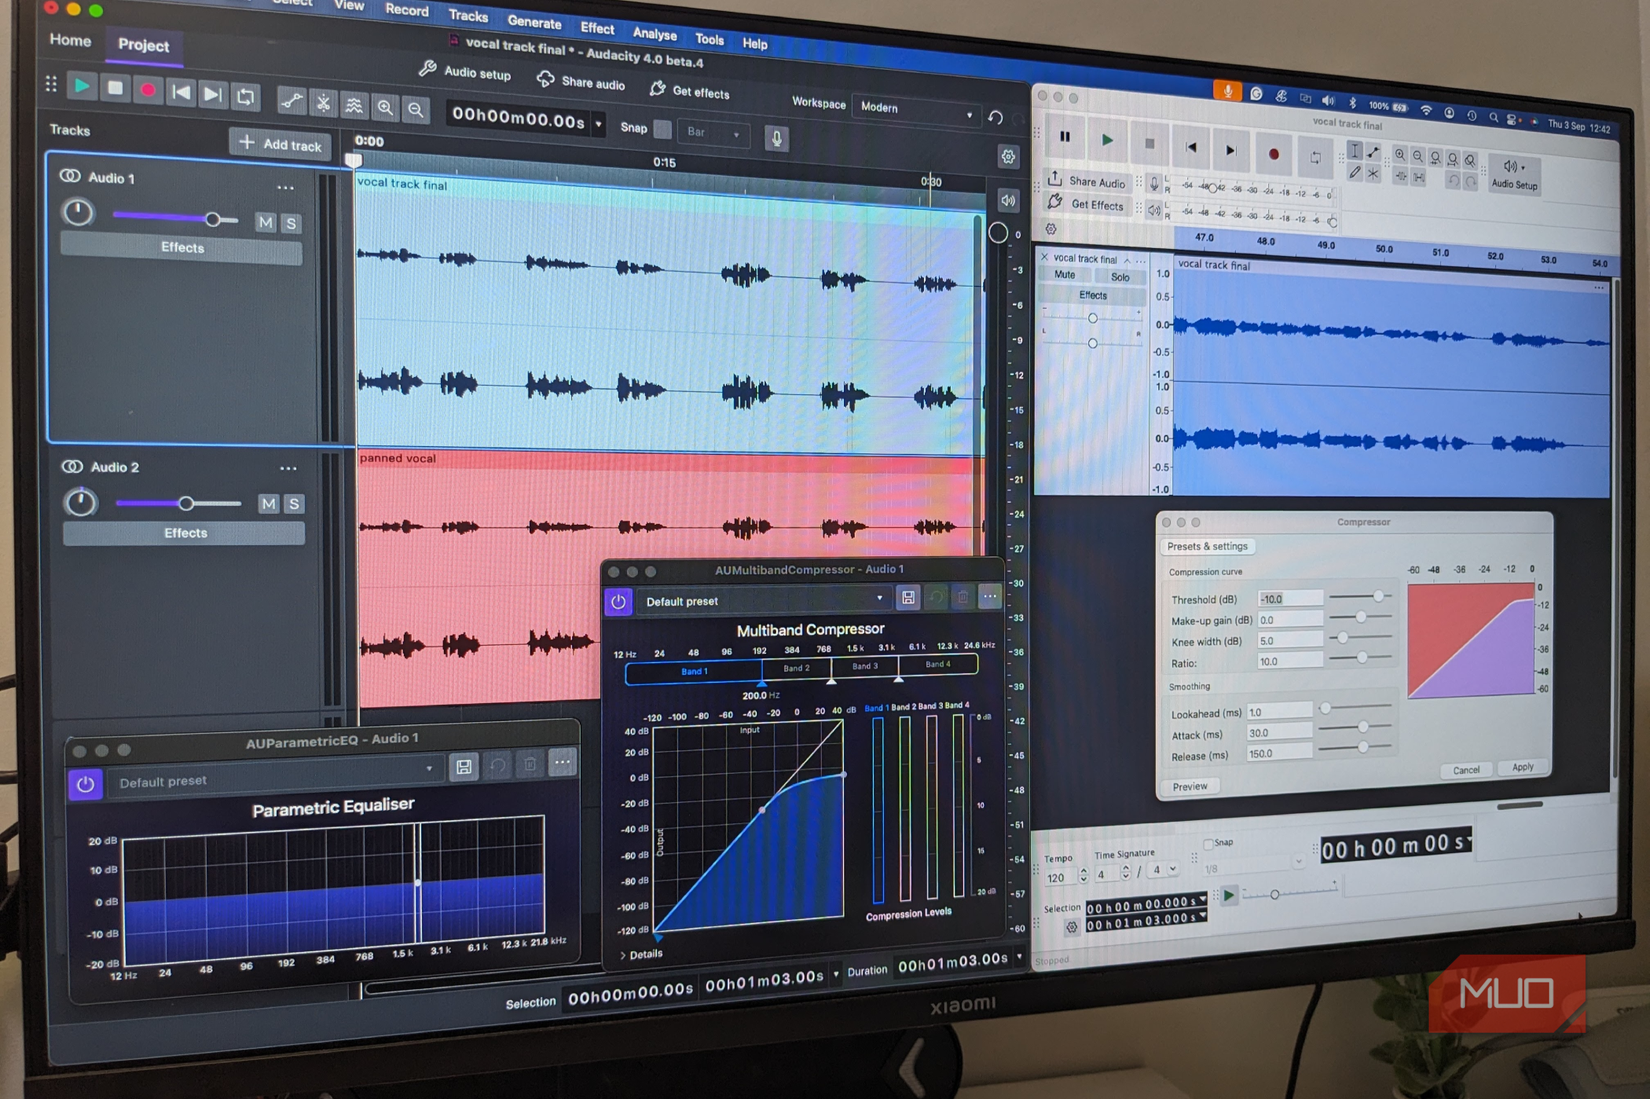Toggle the Snap checkbox in light Audacity bottom bar
Screen dimensions: 1650x1099
coord(1208,844)
